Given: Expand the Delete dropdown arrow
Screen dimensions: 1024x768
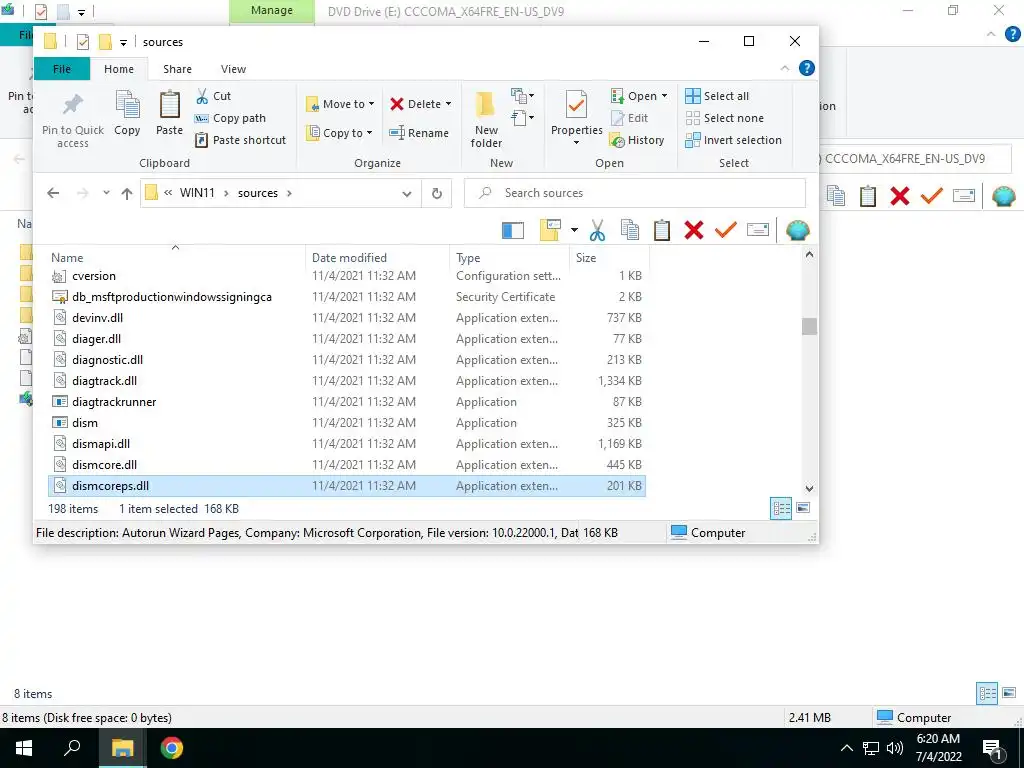Looking at the screenshot, I should [x=448, y=104].
